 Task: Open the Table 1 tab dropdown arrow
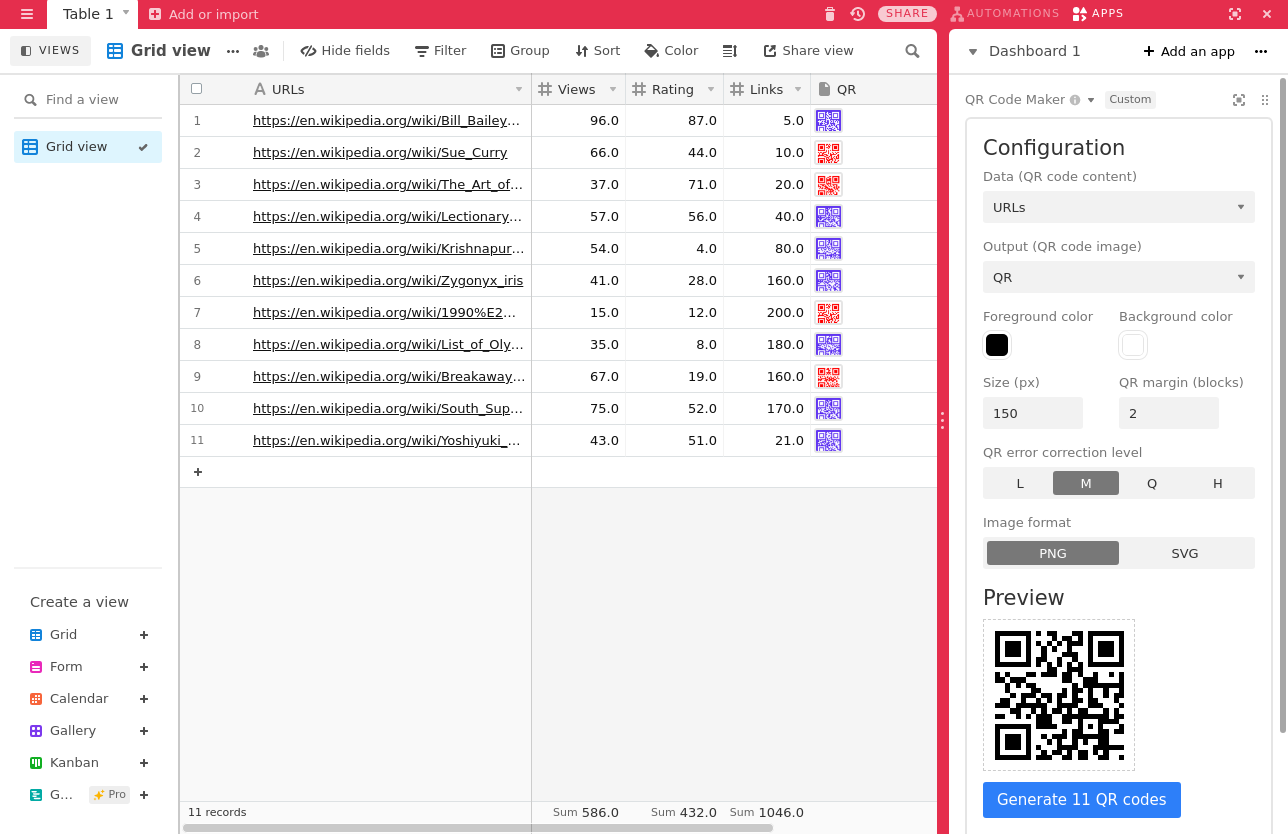point(126,13)
